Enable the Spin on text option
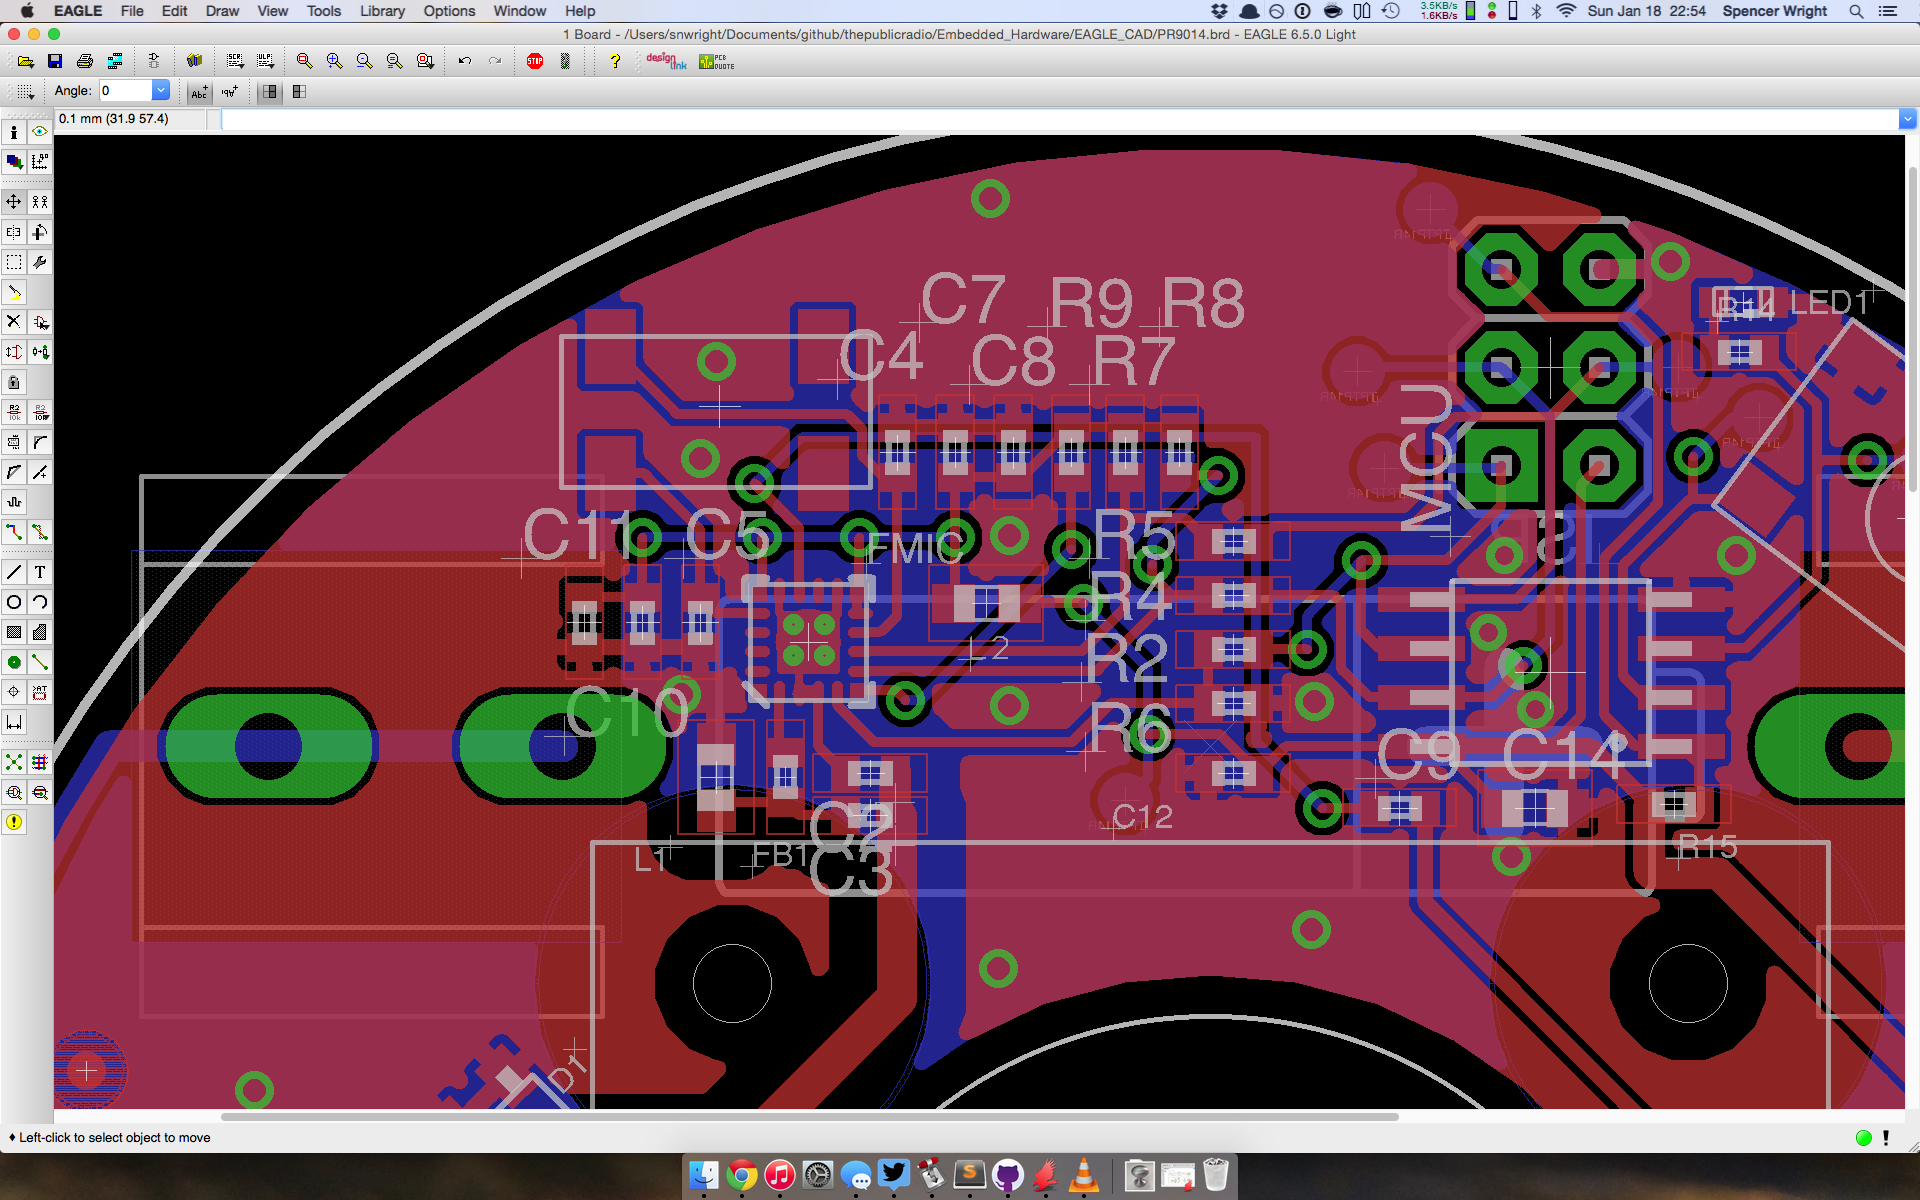Viewport: 1920px width, 1200px height. (230, 92)
